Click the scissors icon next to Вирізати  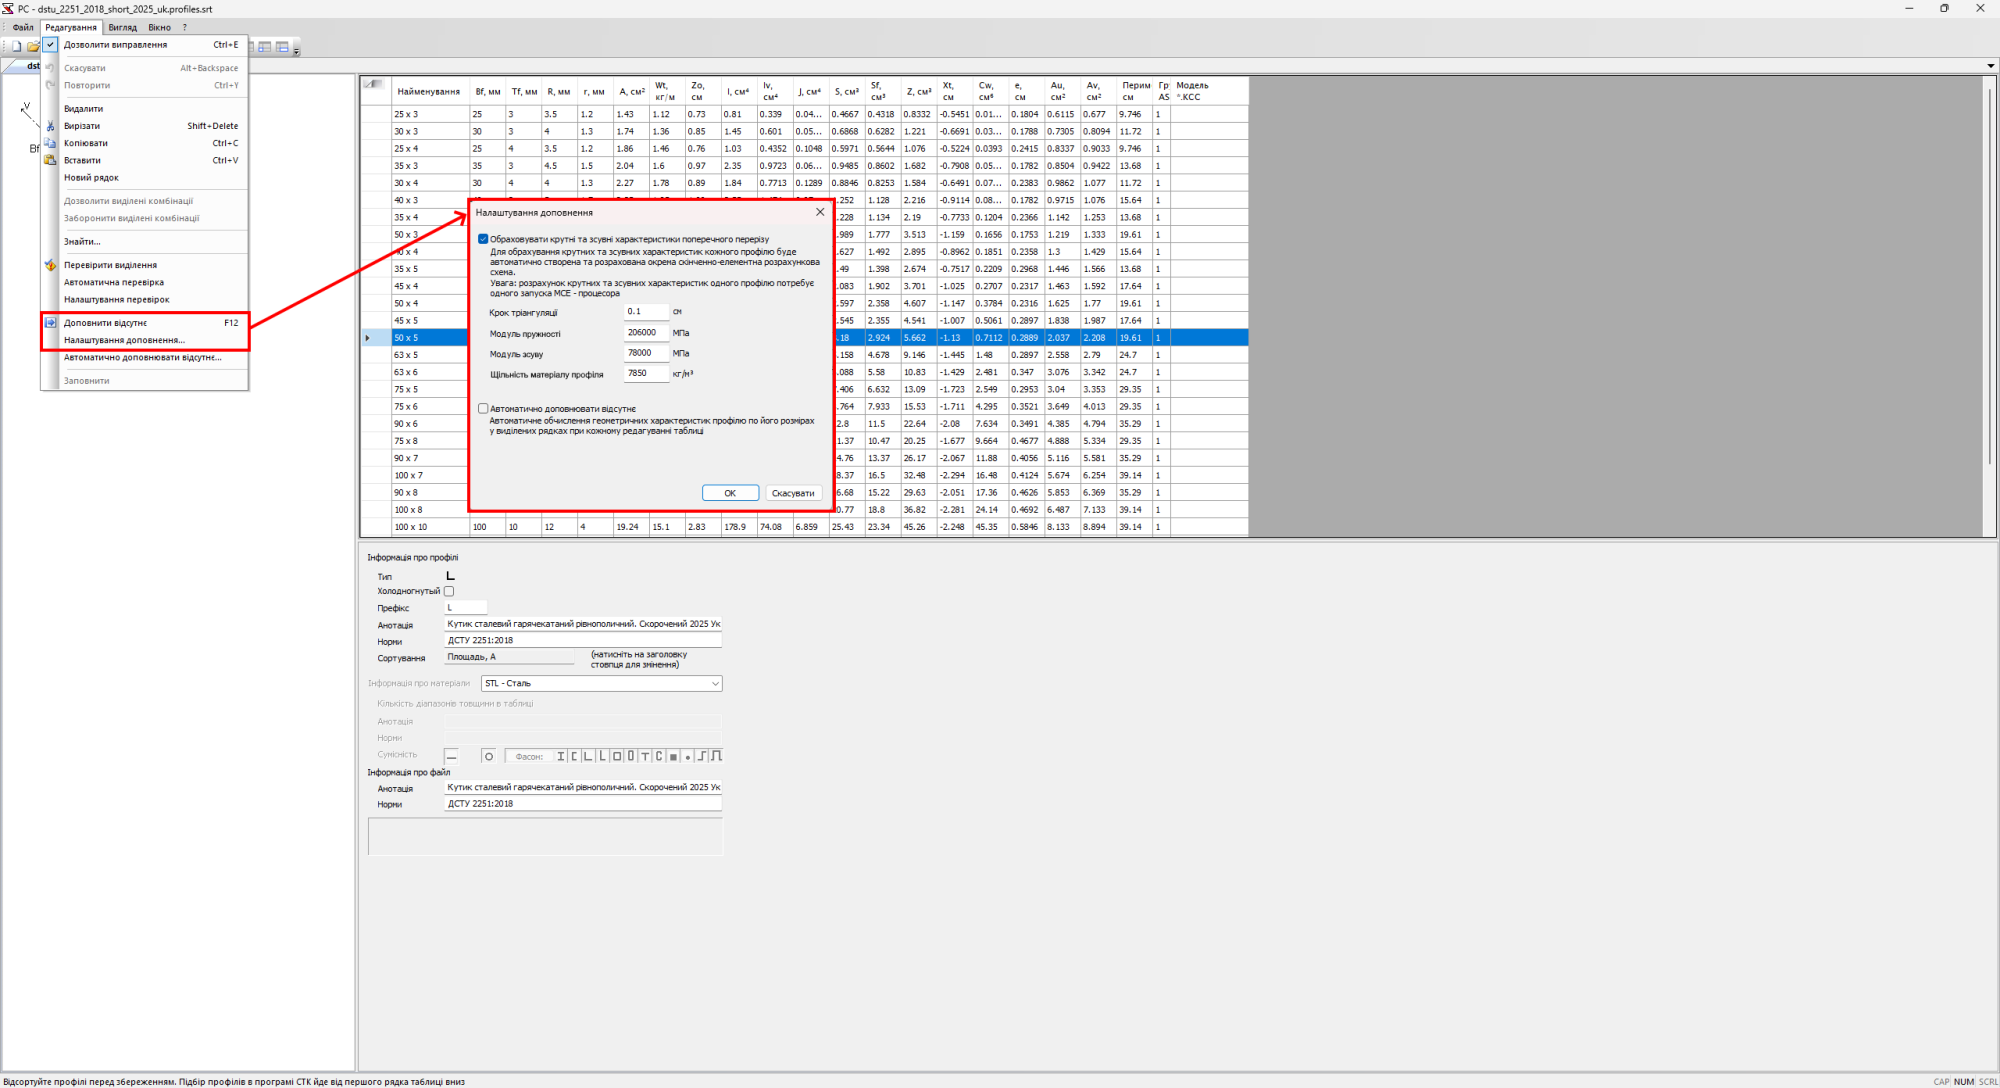50,126
